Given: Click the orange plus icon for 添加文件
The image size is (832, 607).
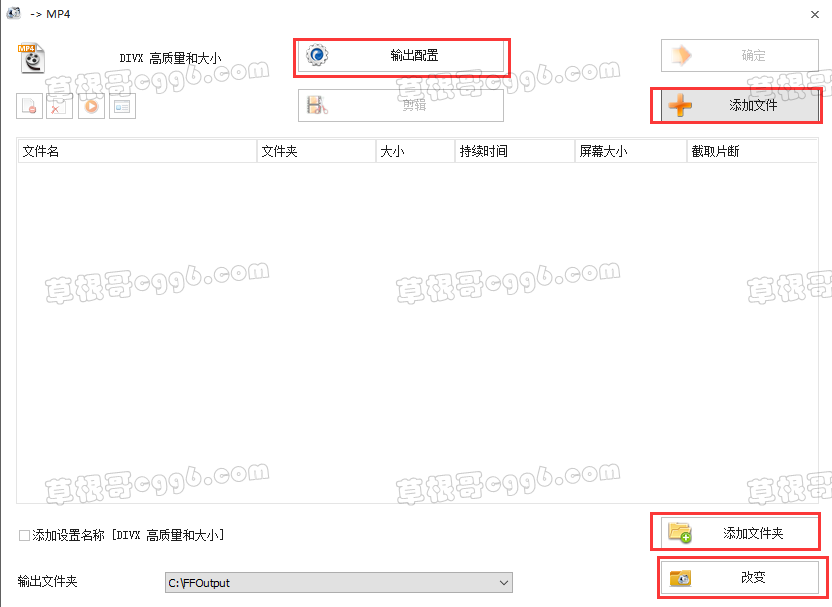Looking at the screenshot, I should pos(680,106).
